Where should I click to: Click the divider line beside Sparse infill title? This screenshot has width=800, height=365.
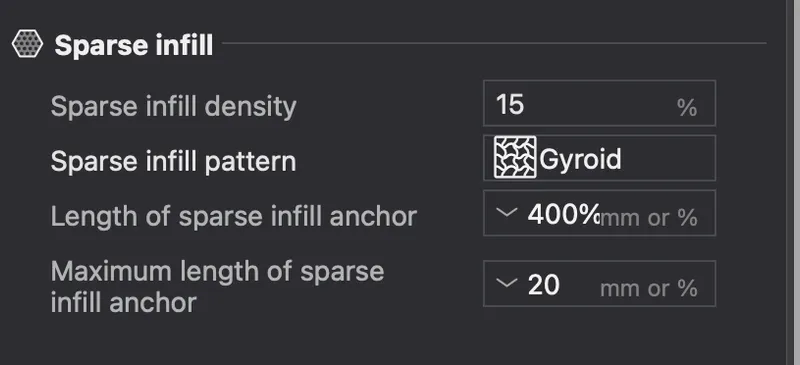coord(494,43)
